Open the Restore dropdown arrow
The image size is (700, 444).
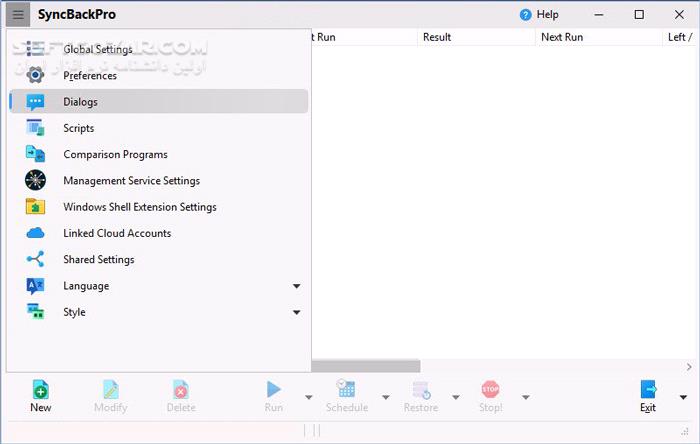[x=456, y=397]
